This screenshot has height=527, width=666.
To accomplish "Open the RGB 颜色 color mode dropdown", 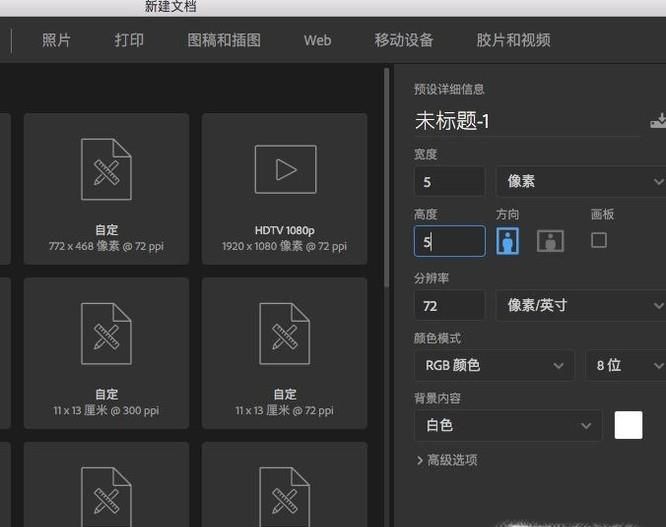I will point(494,365).
